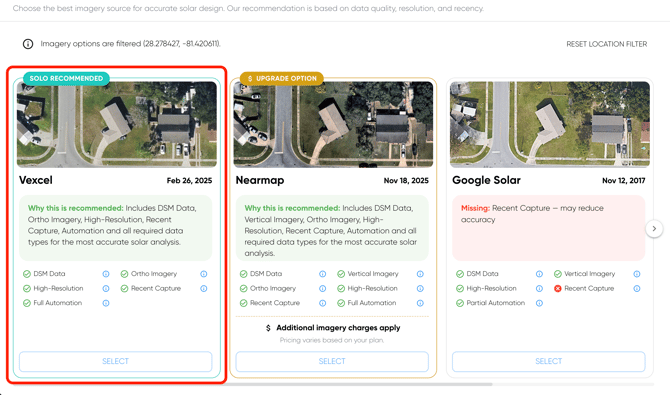Viewport: 670px width, 395px height.
Task: Click the Vexcel card title
Action: click(36, 180)
